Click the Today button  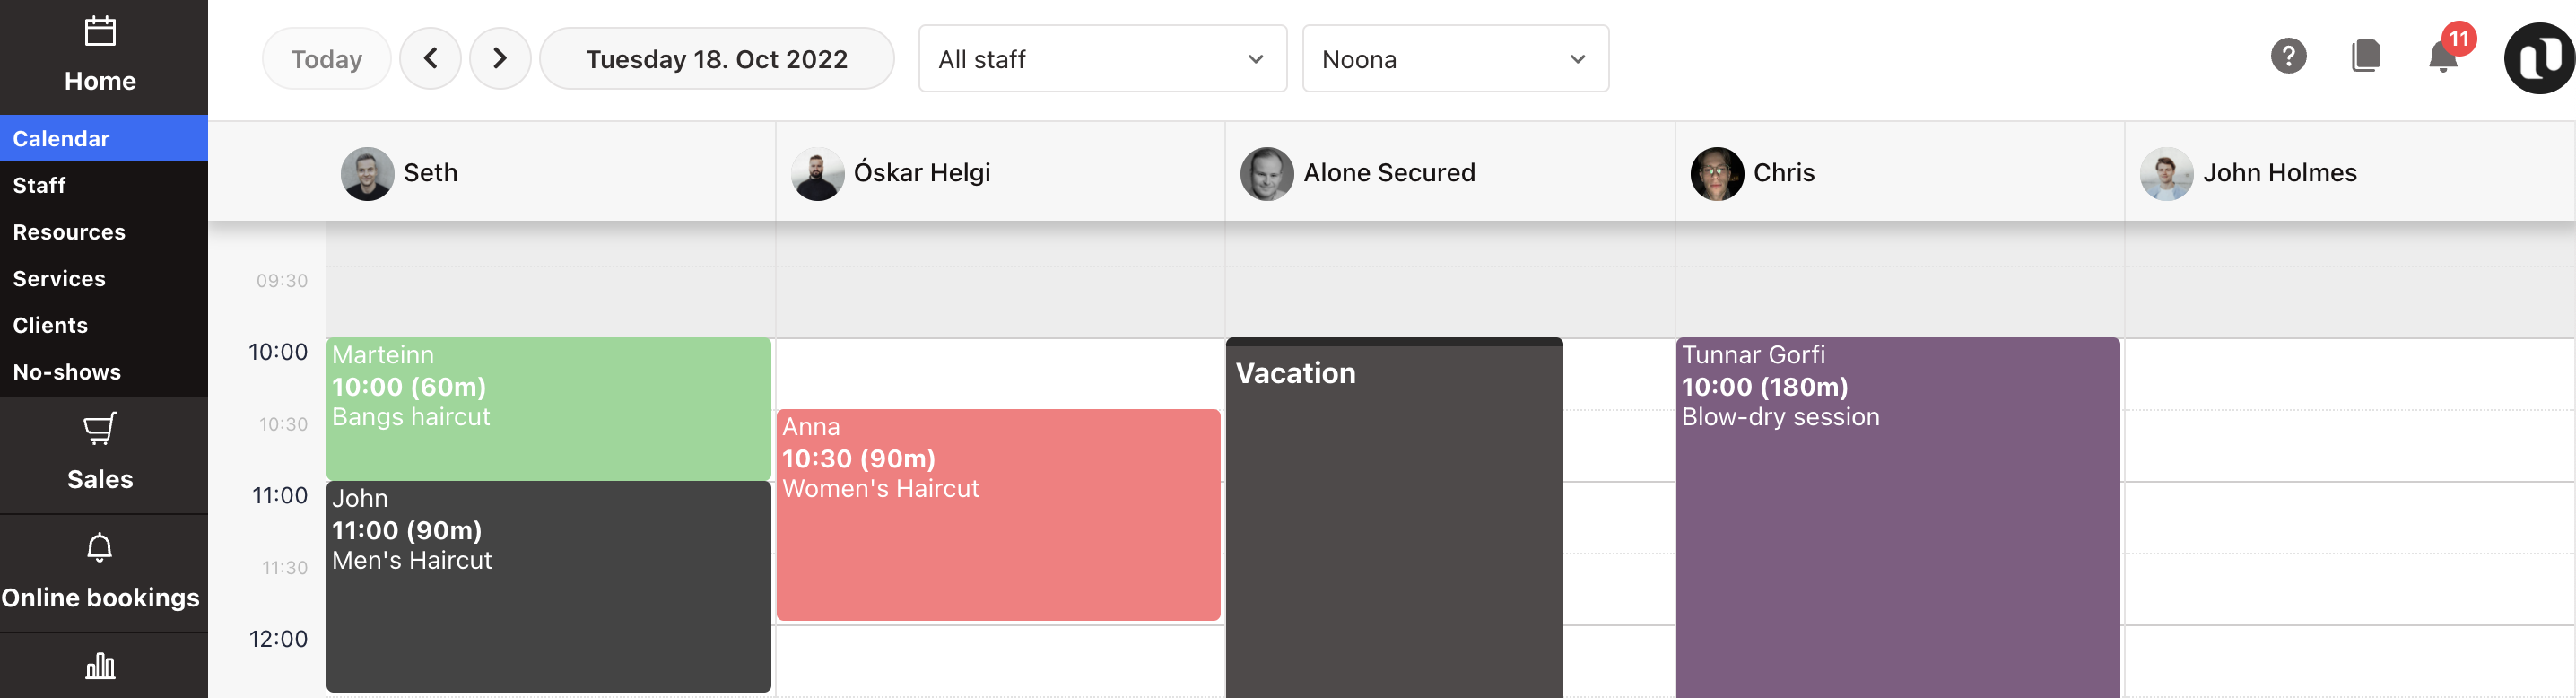click(326, 59)
